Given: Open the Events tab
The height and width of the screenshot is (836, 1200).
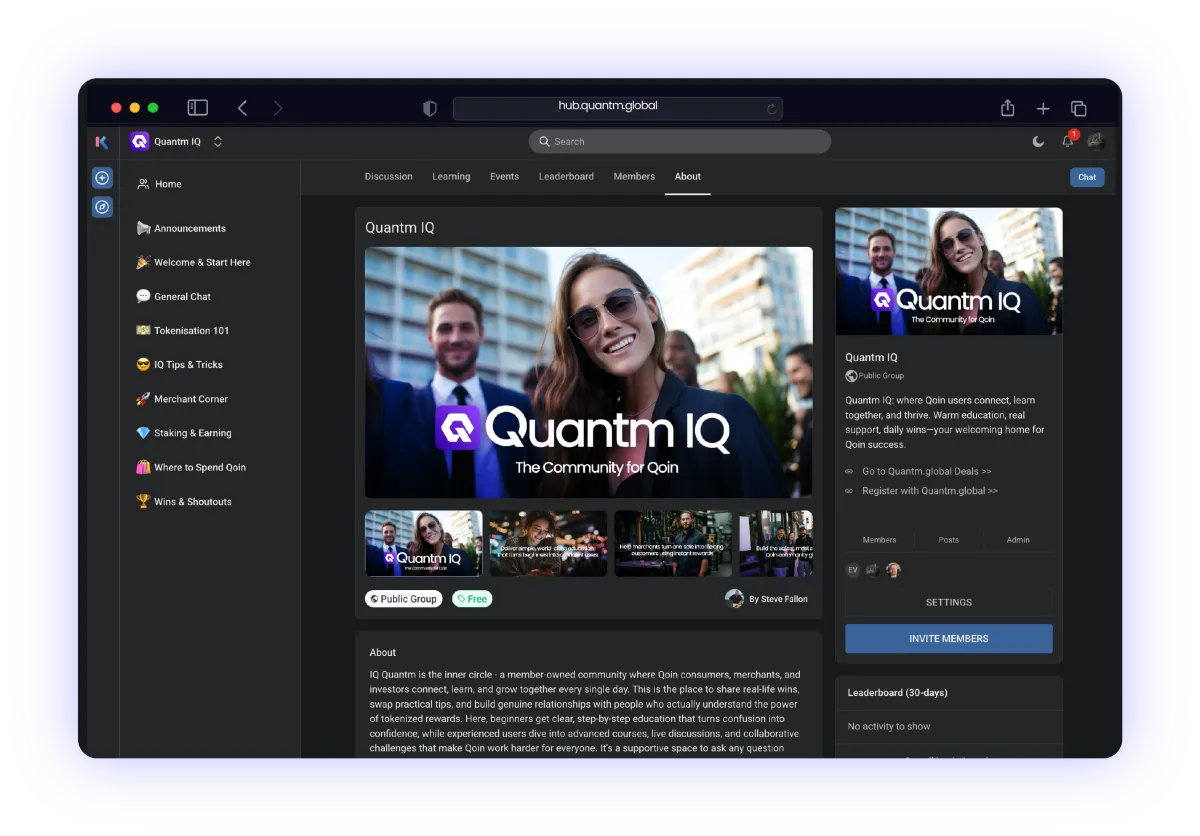Looking at the screenshot, I should [x=504, y=177].
